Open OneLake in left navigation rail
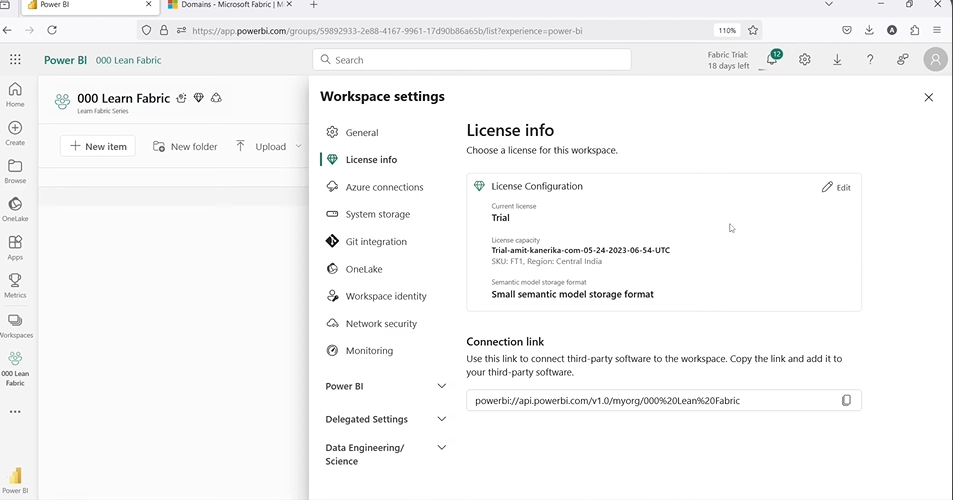 click(x=15, y=210)
